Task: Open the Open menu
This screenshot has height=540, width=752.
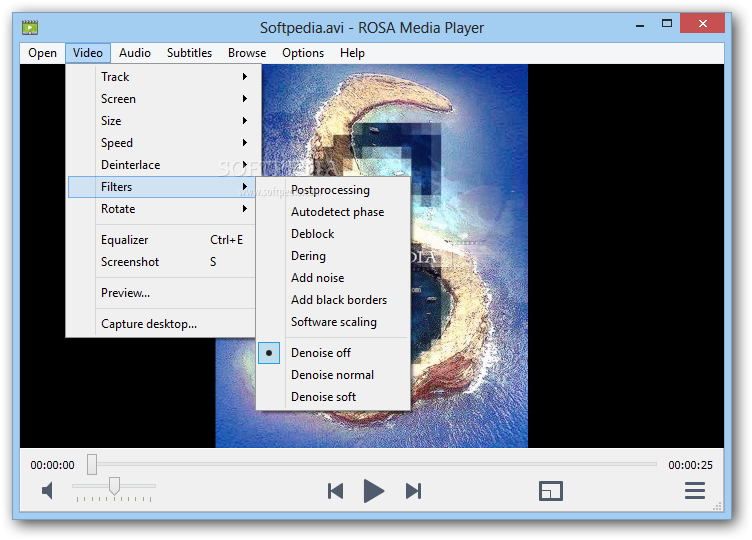Action: [42, 53]
